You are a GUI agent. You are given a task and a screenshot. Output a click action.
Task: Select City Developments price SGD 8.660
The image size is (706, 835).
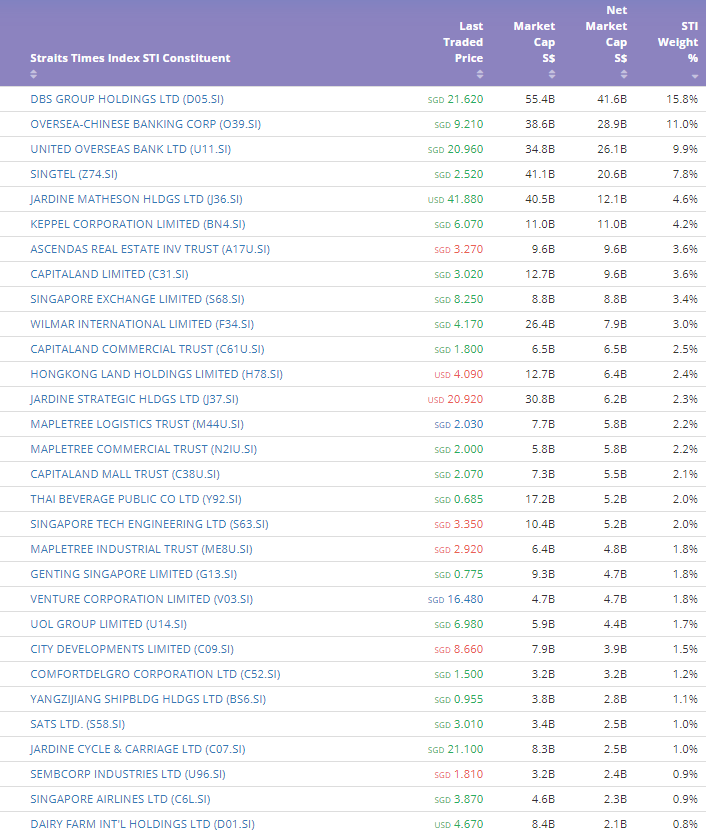[458, 650]
